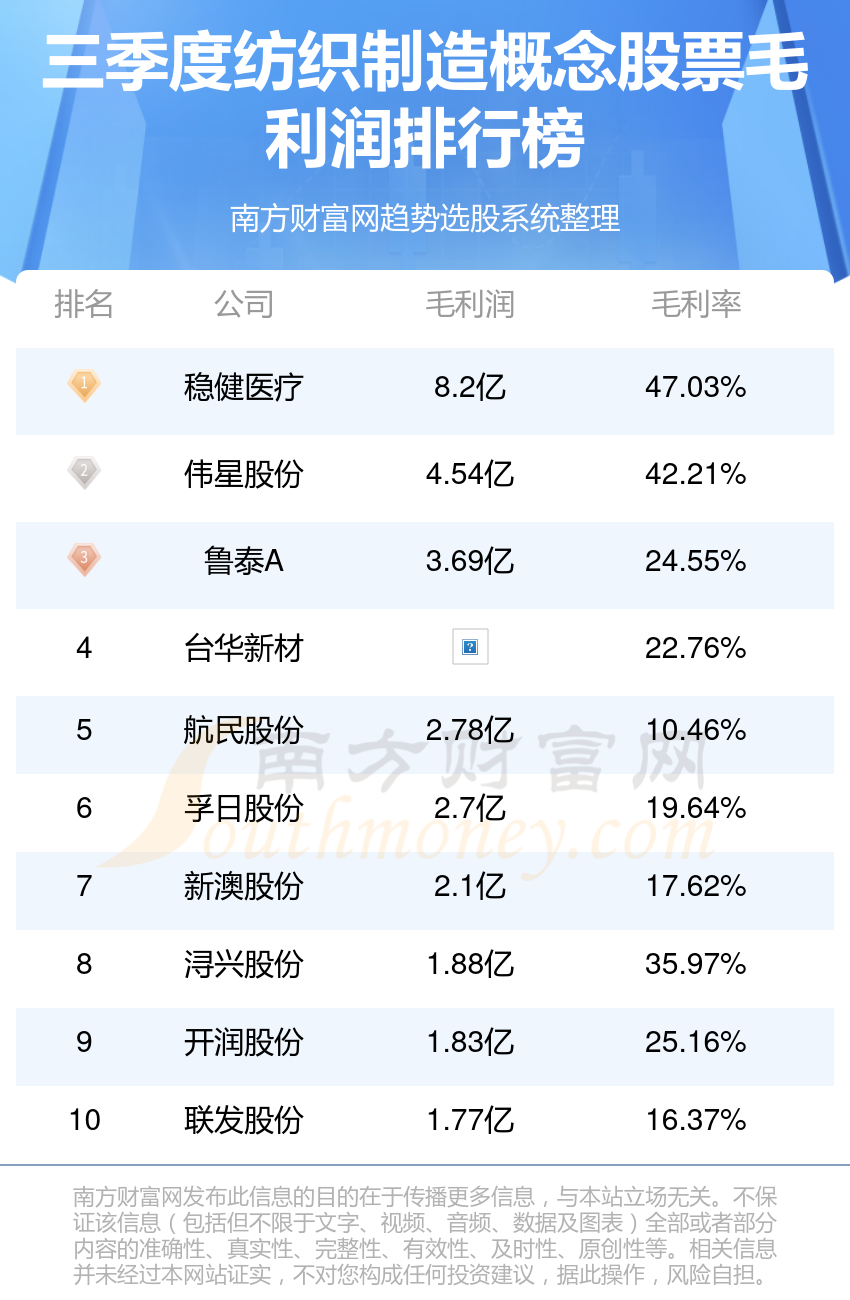Screen dimensions: 850x1300
Task: Click the 35.97% gross margin of 浔兴股份
Action: pos(696,964)
